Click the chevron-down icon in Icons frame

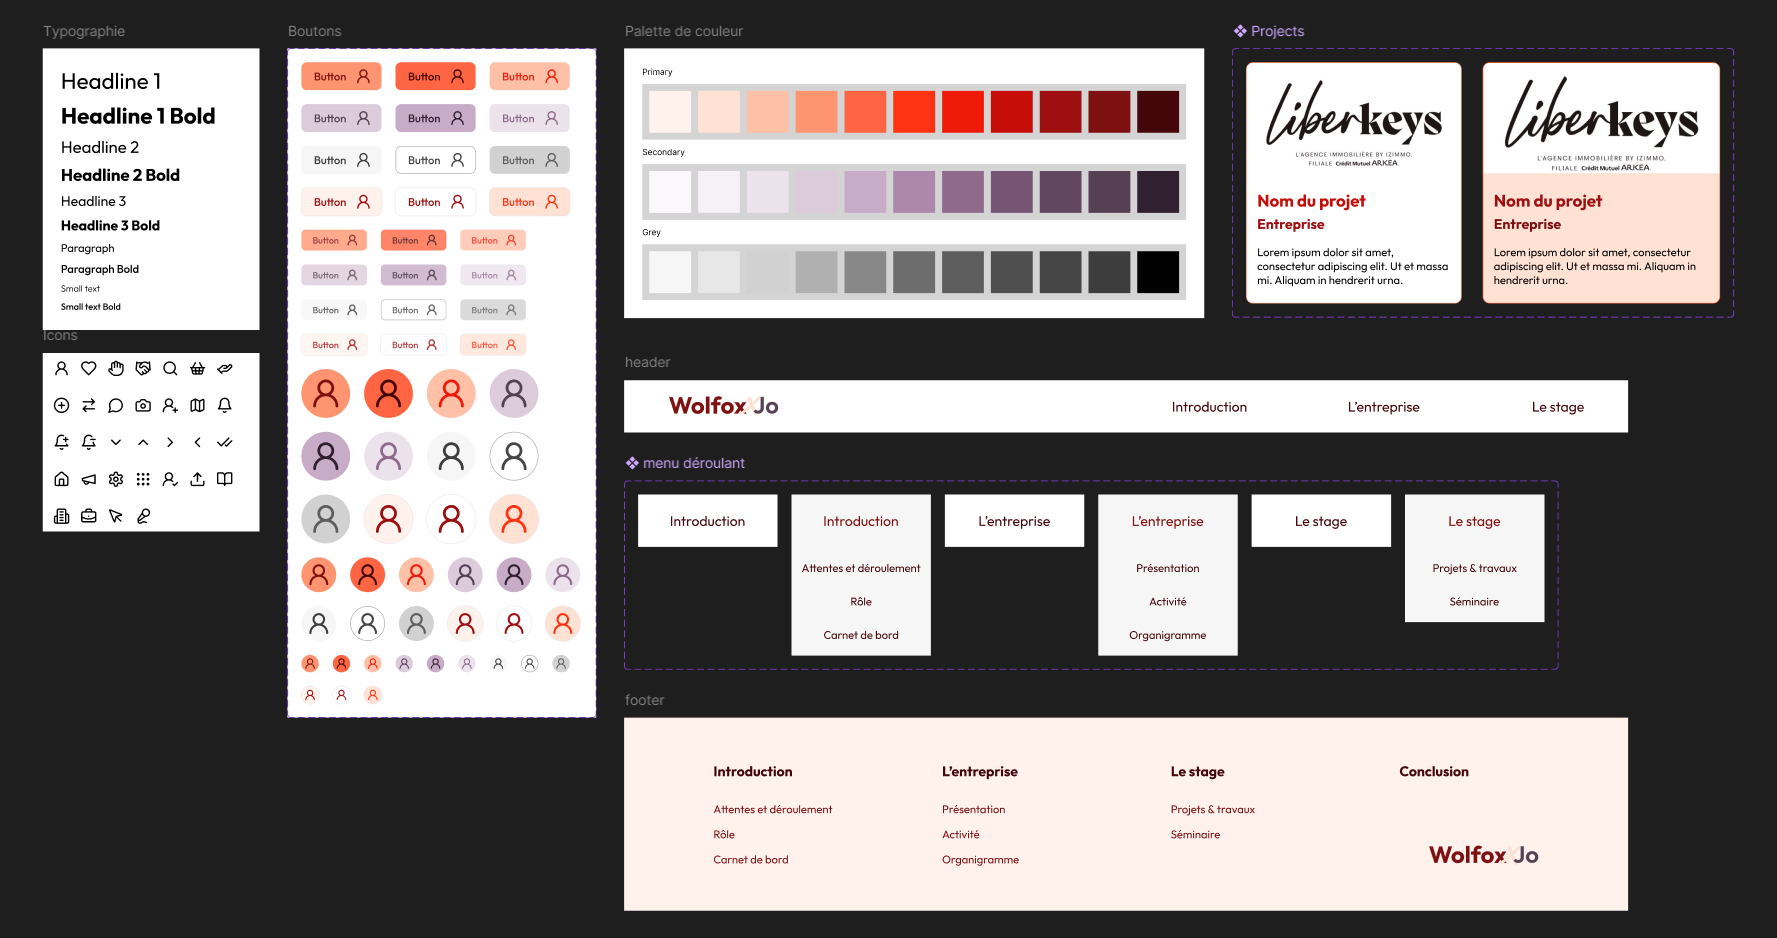tap(116, 442)
